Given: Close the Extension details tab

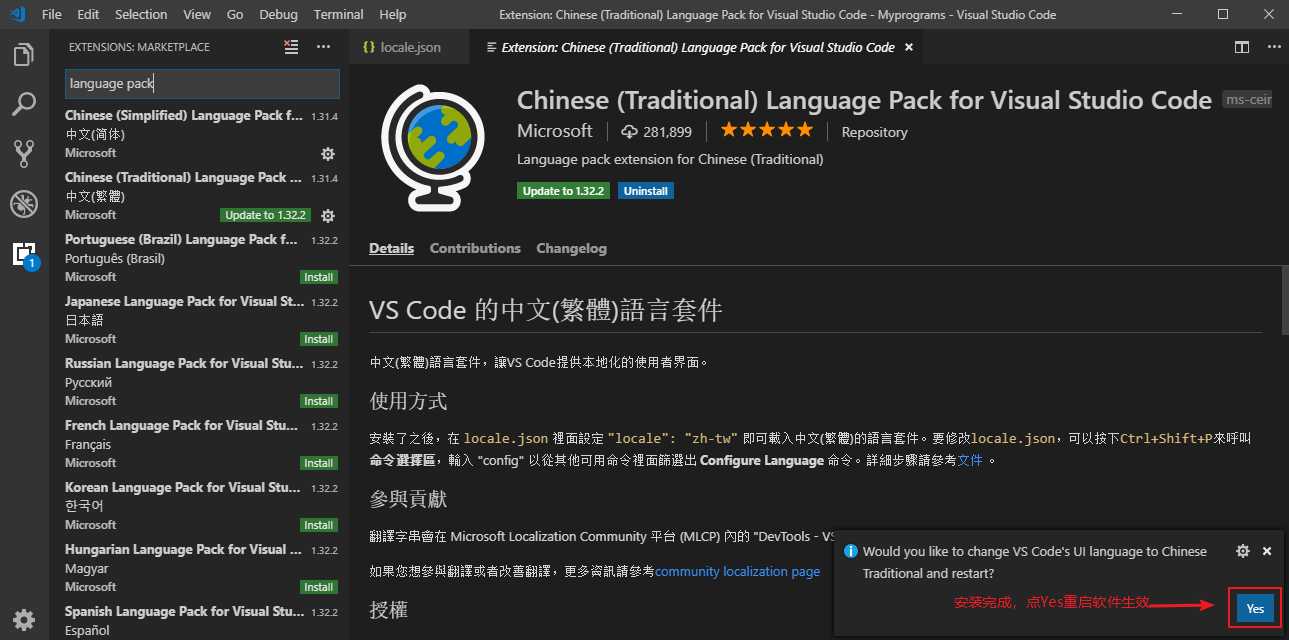Looking at the screenshot, I should (908, 47).
